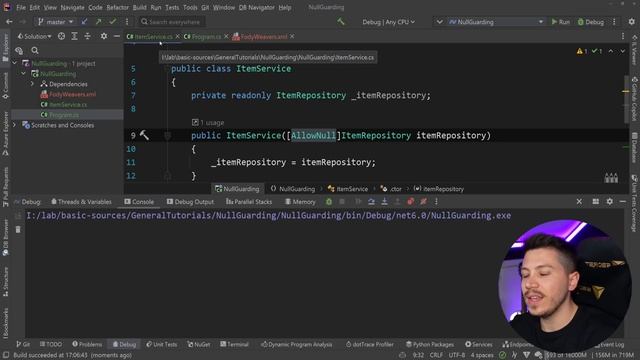The image size is (640, 360).
Task: Open the NullGuarding run configuration dropdown
Action: tap(496, 22)
